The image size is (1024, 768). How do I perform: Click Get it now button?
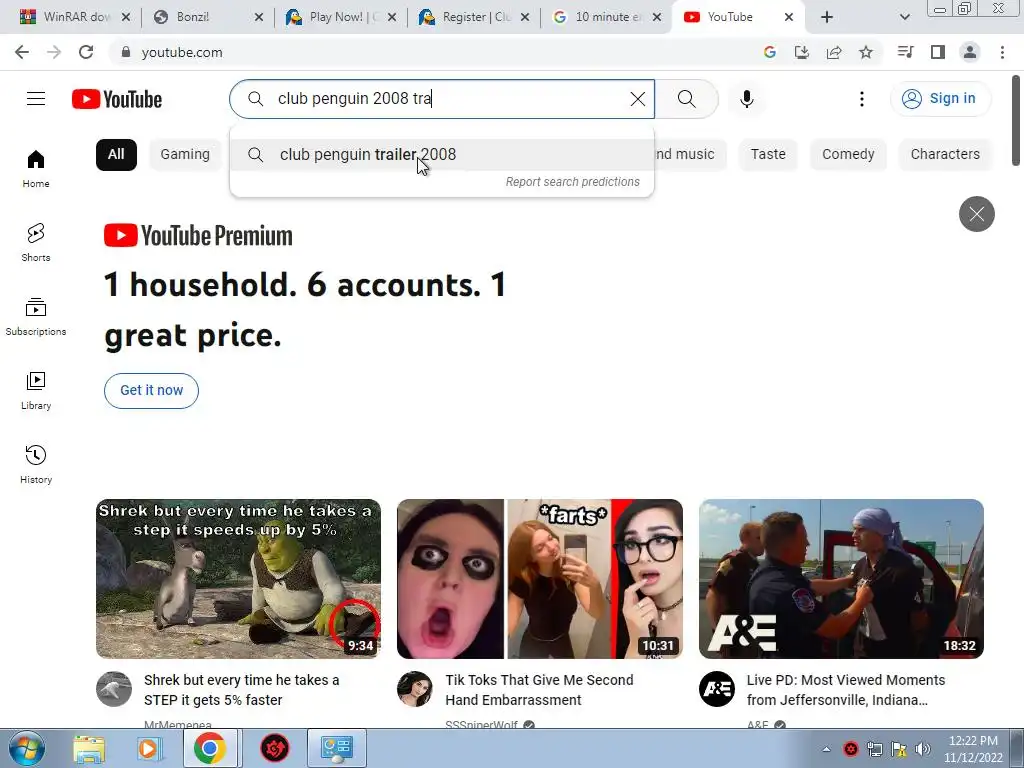152,391
